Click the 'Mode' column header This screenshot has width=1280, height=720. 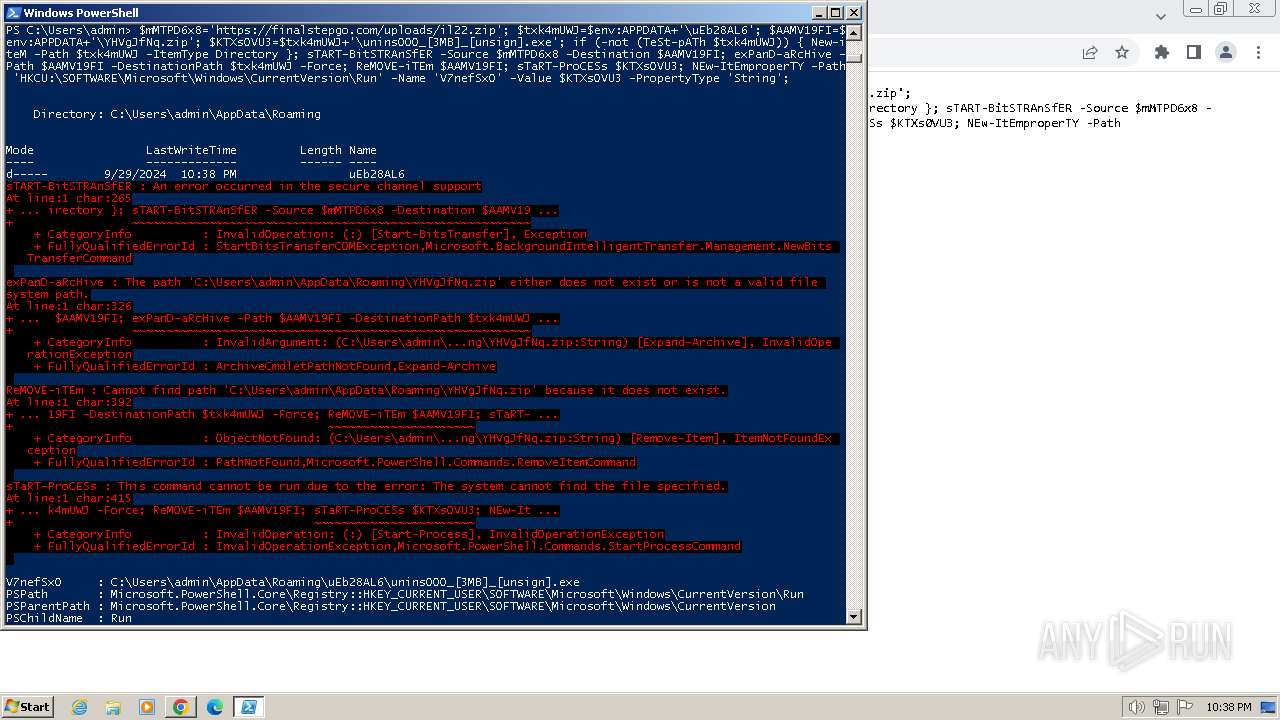pyautogui.click(x=19, y=150)
